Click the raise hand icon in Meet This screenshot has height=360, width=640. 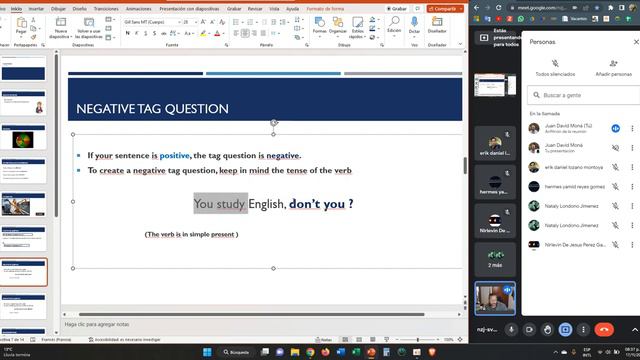[547, 329]
